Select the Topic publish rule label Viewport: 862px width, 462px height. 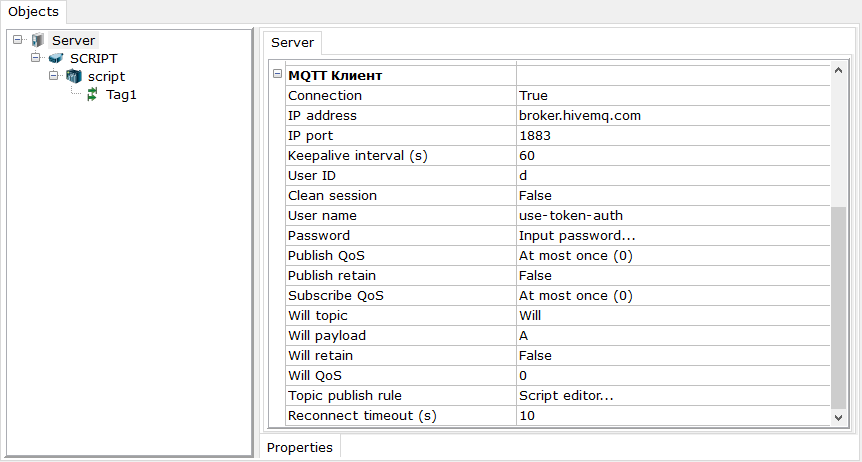[x=345, y=395]
